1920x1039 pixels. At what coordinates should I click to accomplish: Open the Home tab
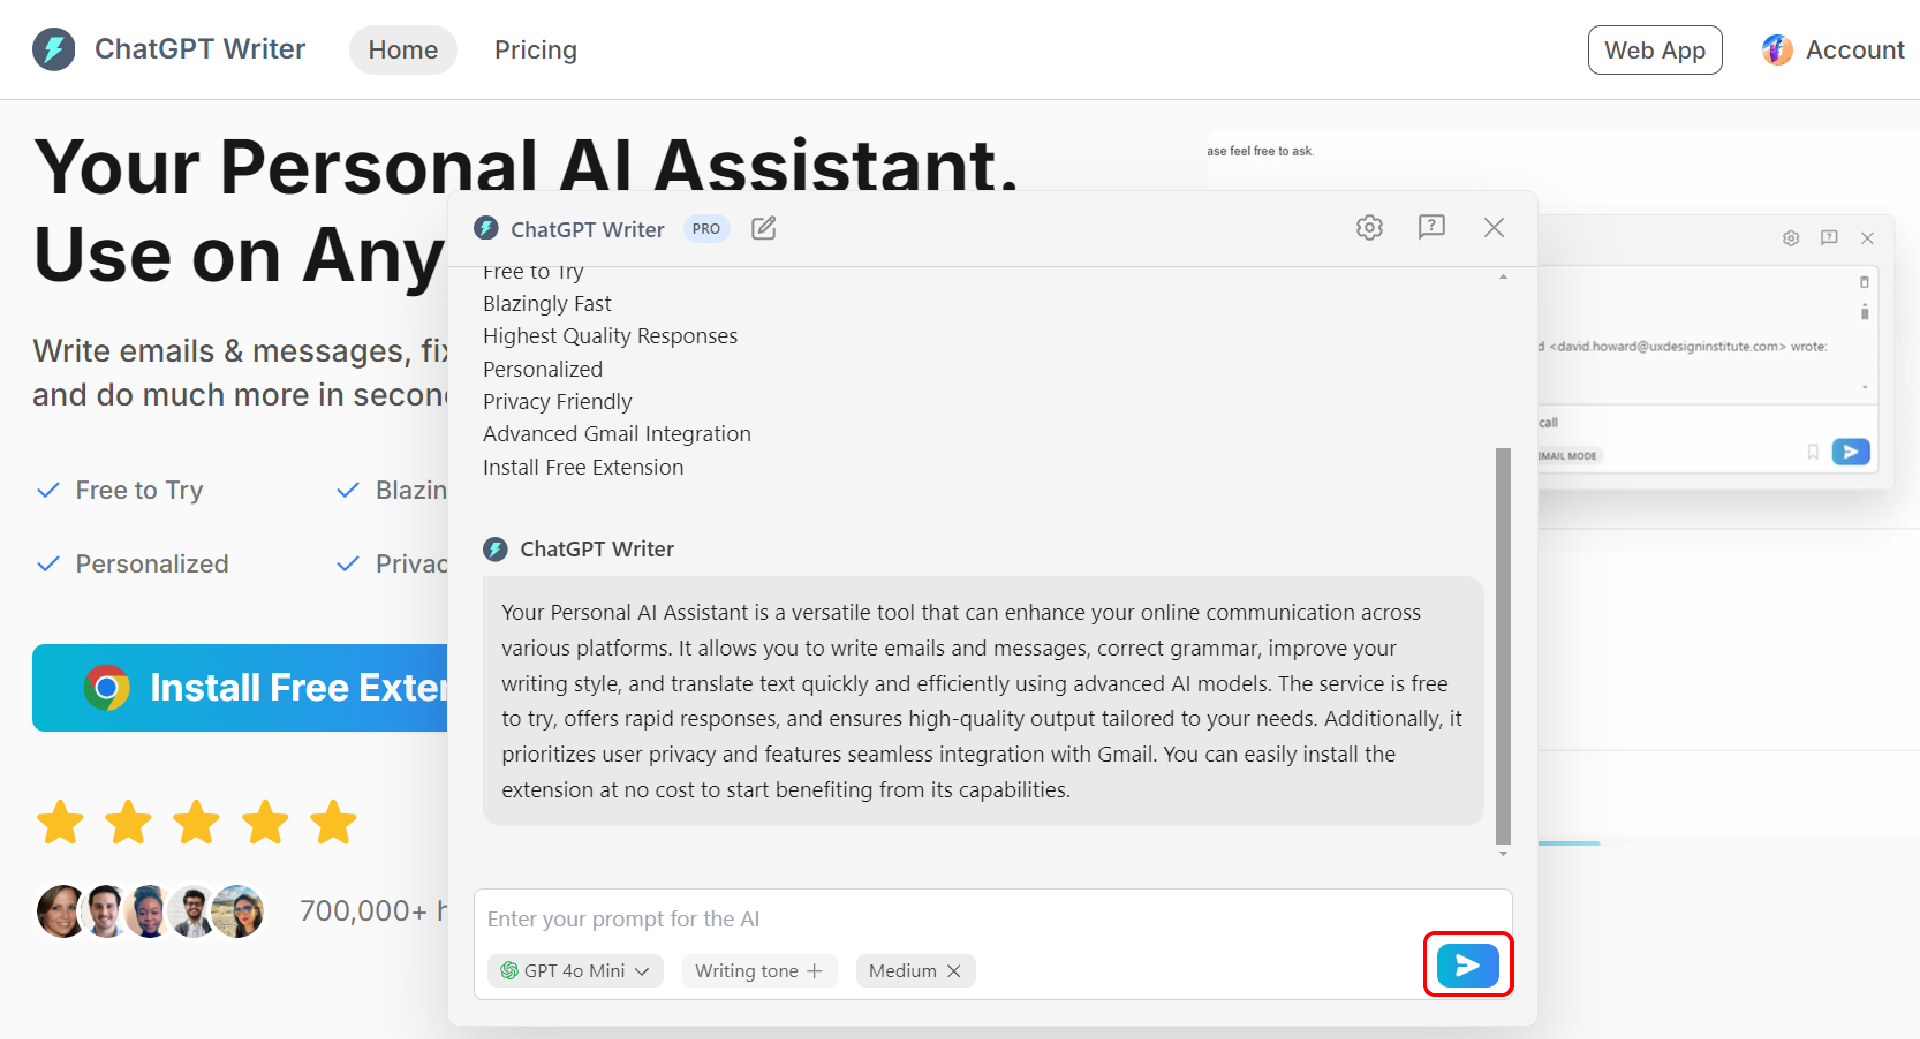pyautogui.click(x=403, y=50)
